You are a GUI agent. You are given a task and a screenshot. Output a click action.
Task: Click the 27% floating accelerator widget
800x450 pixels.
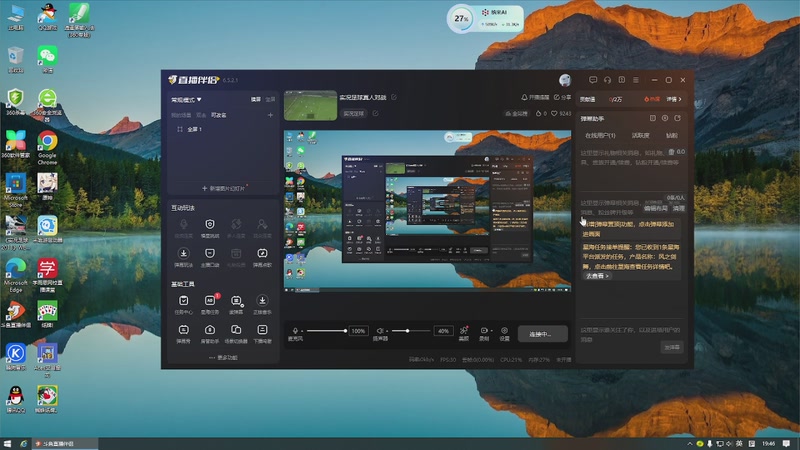[485, 19]
